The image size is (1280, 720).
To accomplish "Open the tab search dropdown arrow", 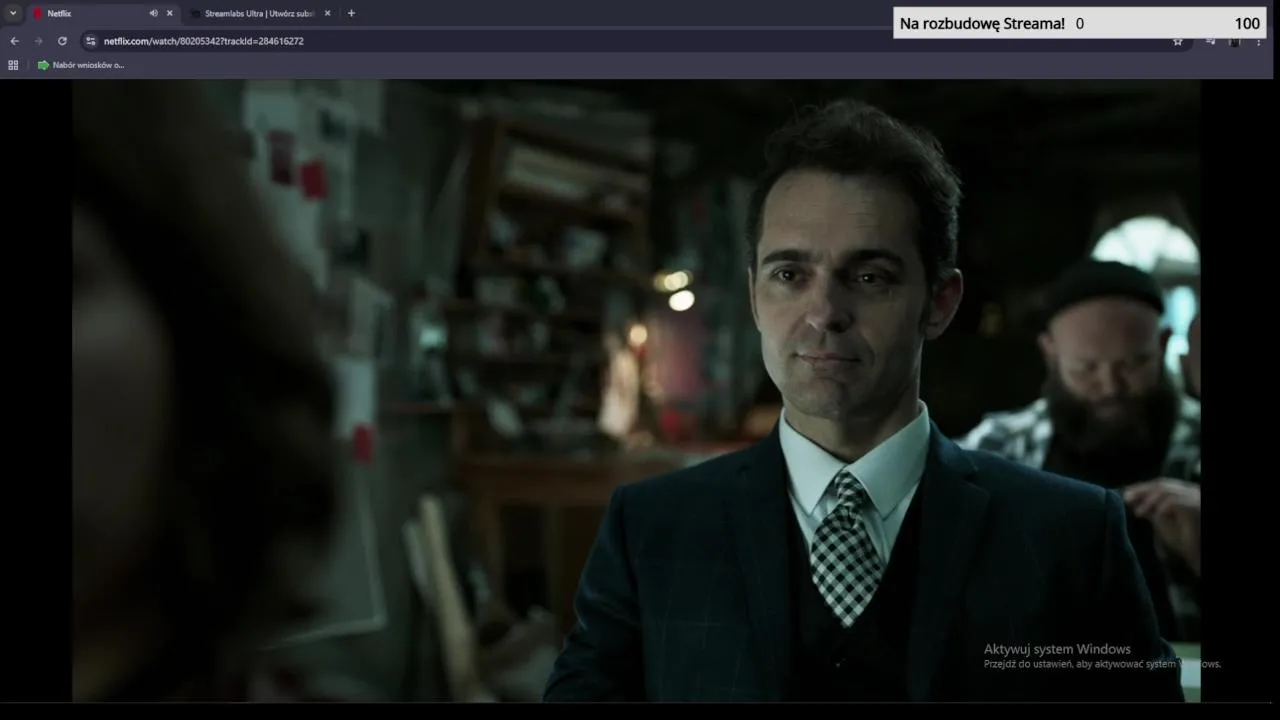I will (13, 13).
